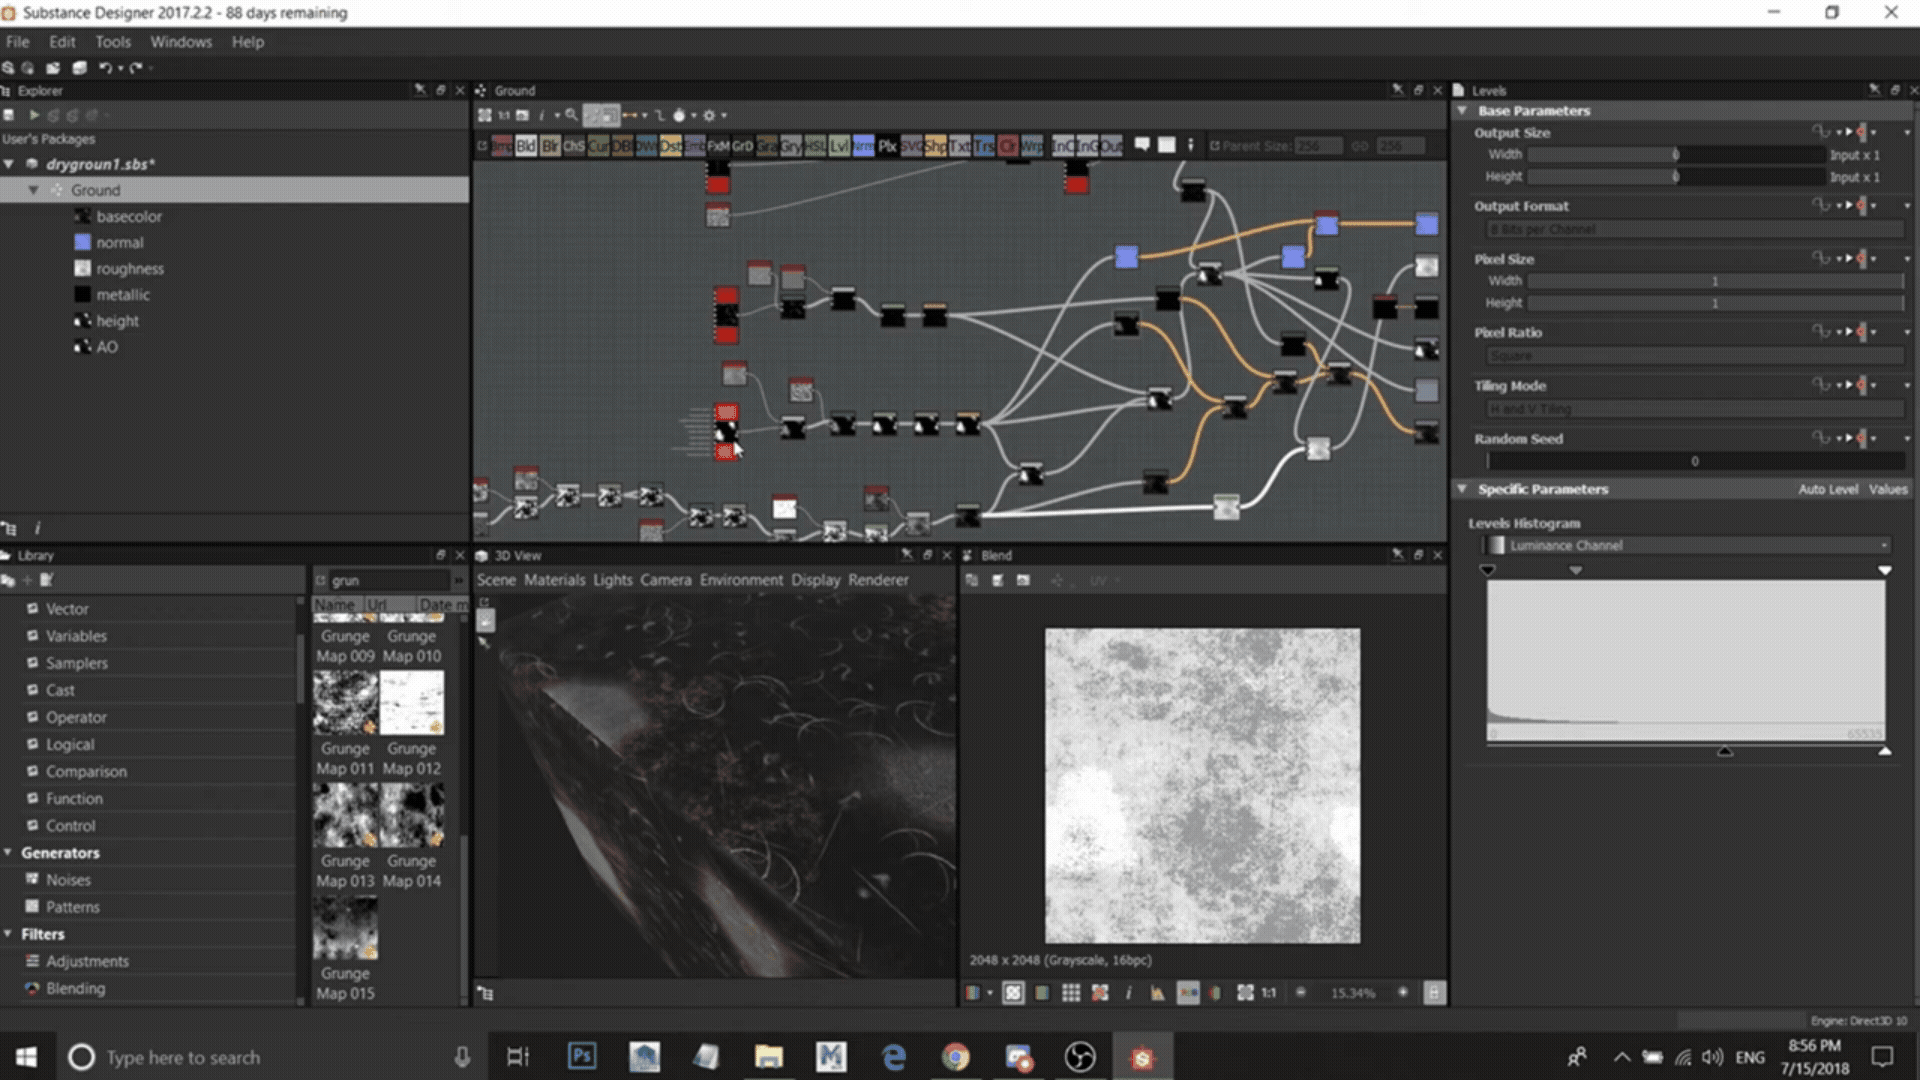Open graph settings gear dropdown arrow

[x=724, y=115]
